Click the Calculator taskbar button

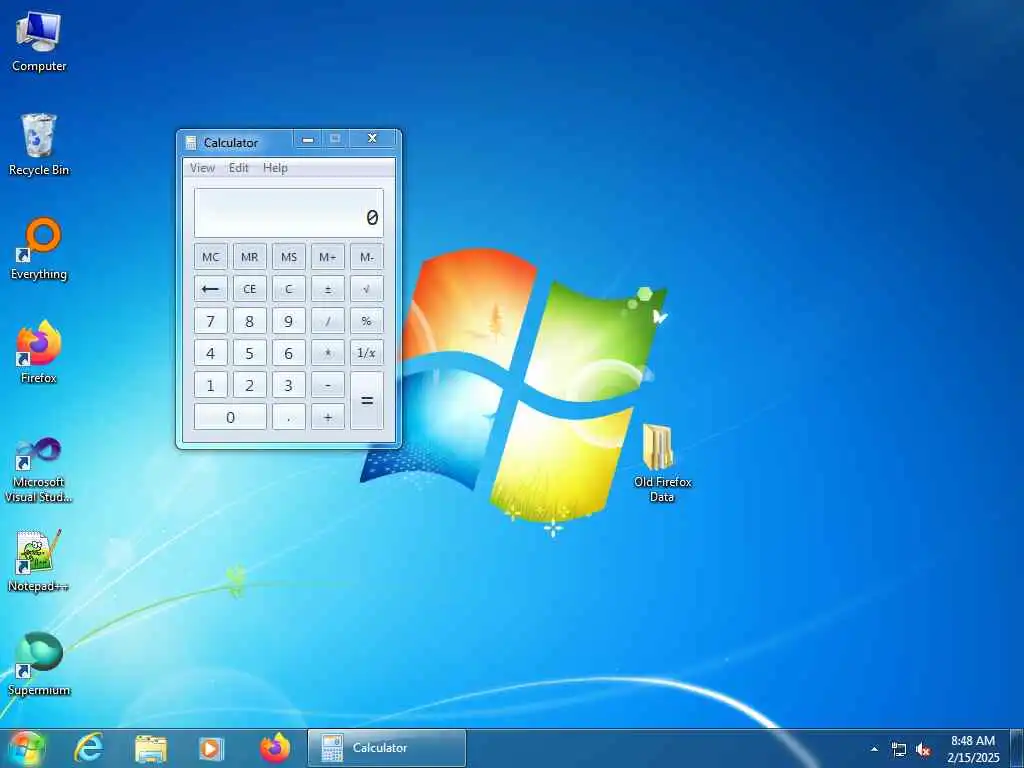(x=387, y=748)
